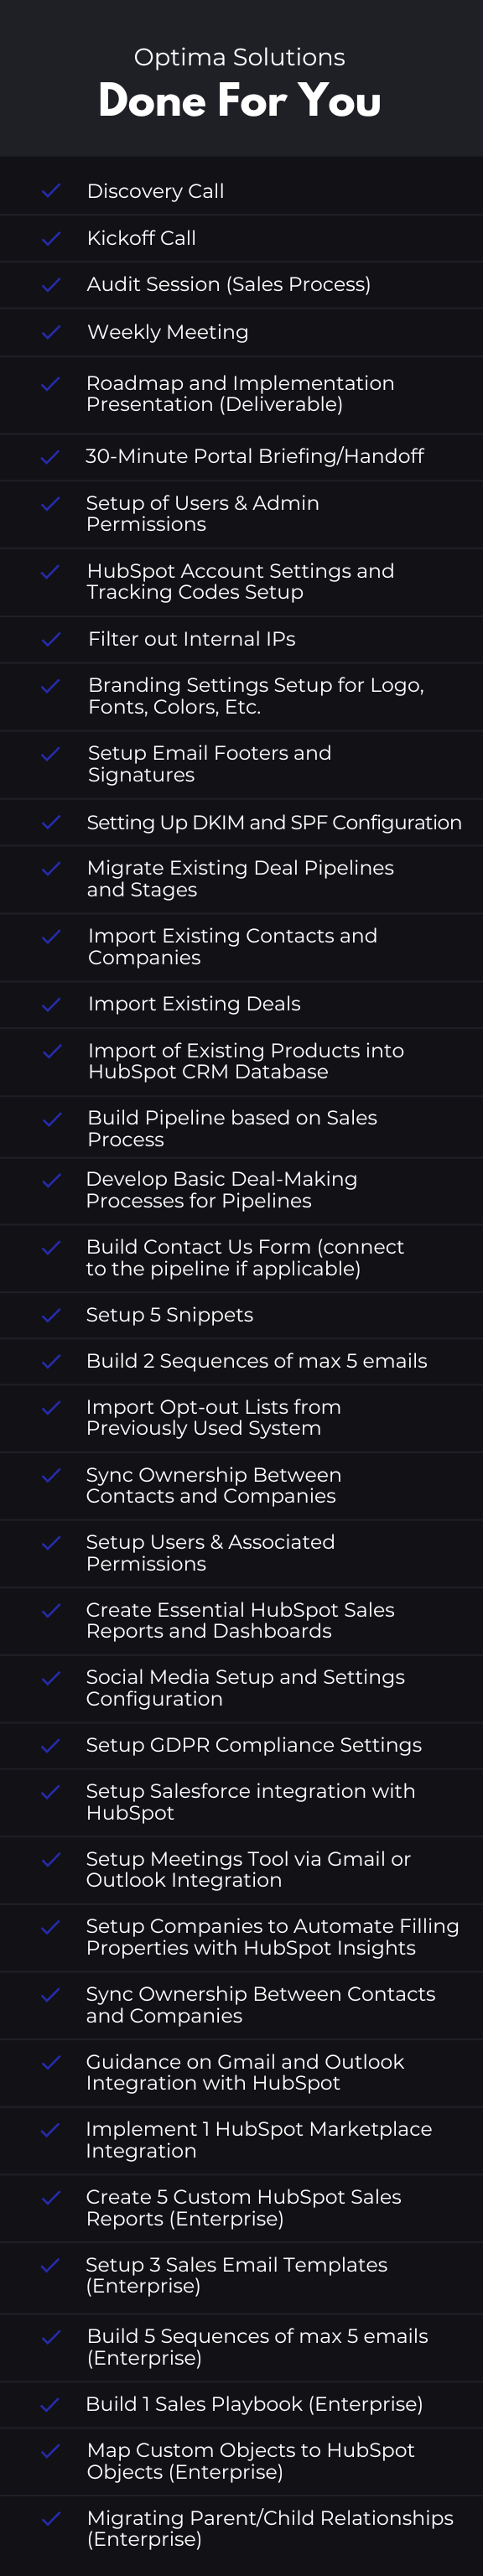Select the Roadmap and Implementation Presentation item
This screenshot has width=483, height=2576.
point(240,394)
